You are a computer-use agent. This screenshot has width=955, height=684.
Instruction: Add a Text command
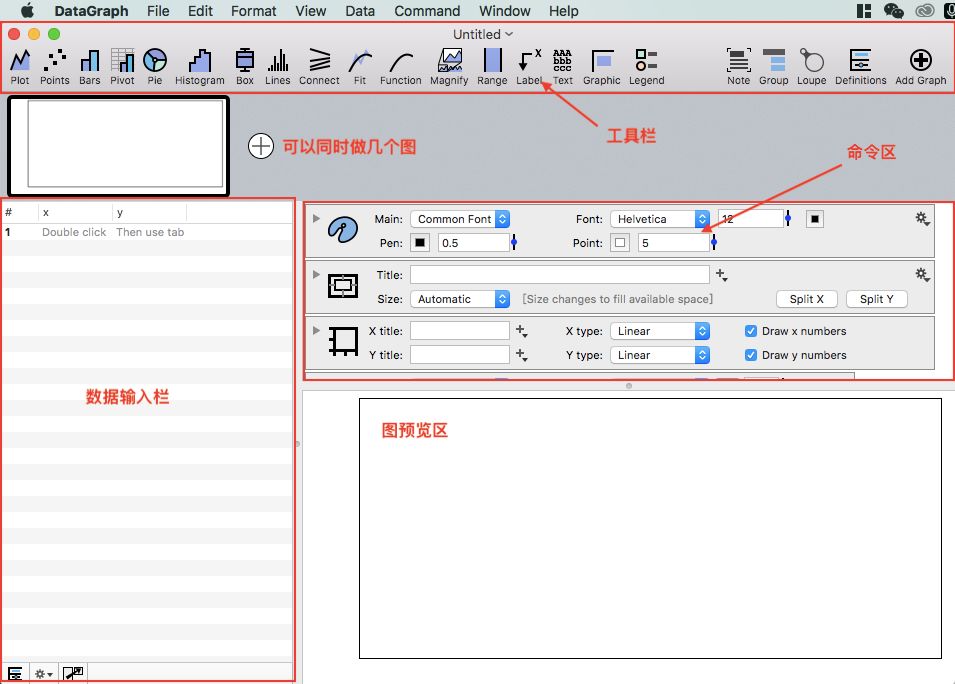click(x=563, y=66)
